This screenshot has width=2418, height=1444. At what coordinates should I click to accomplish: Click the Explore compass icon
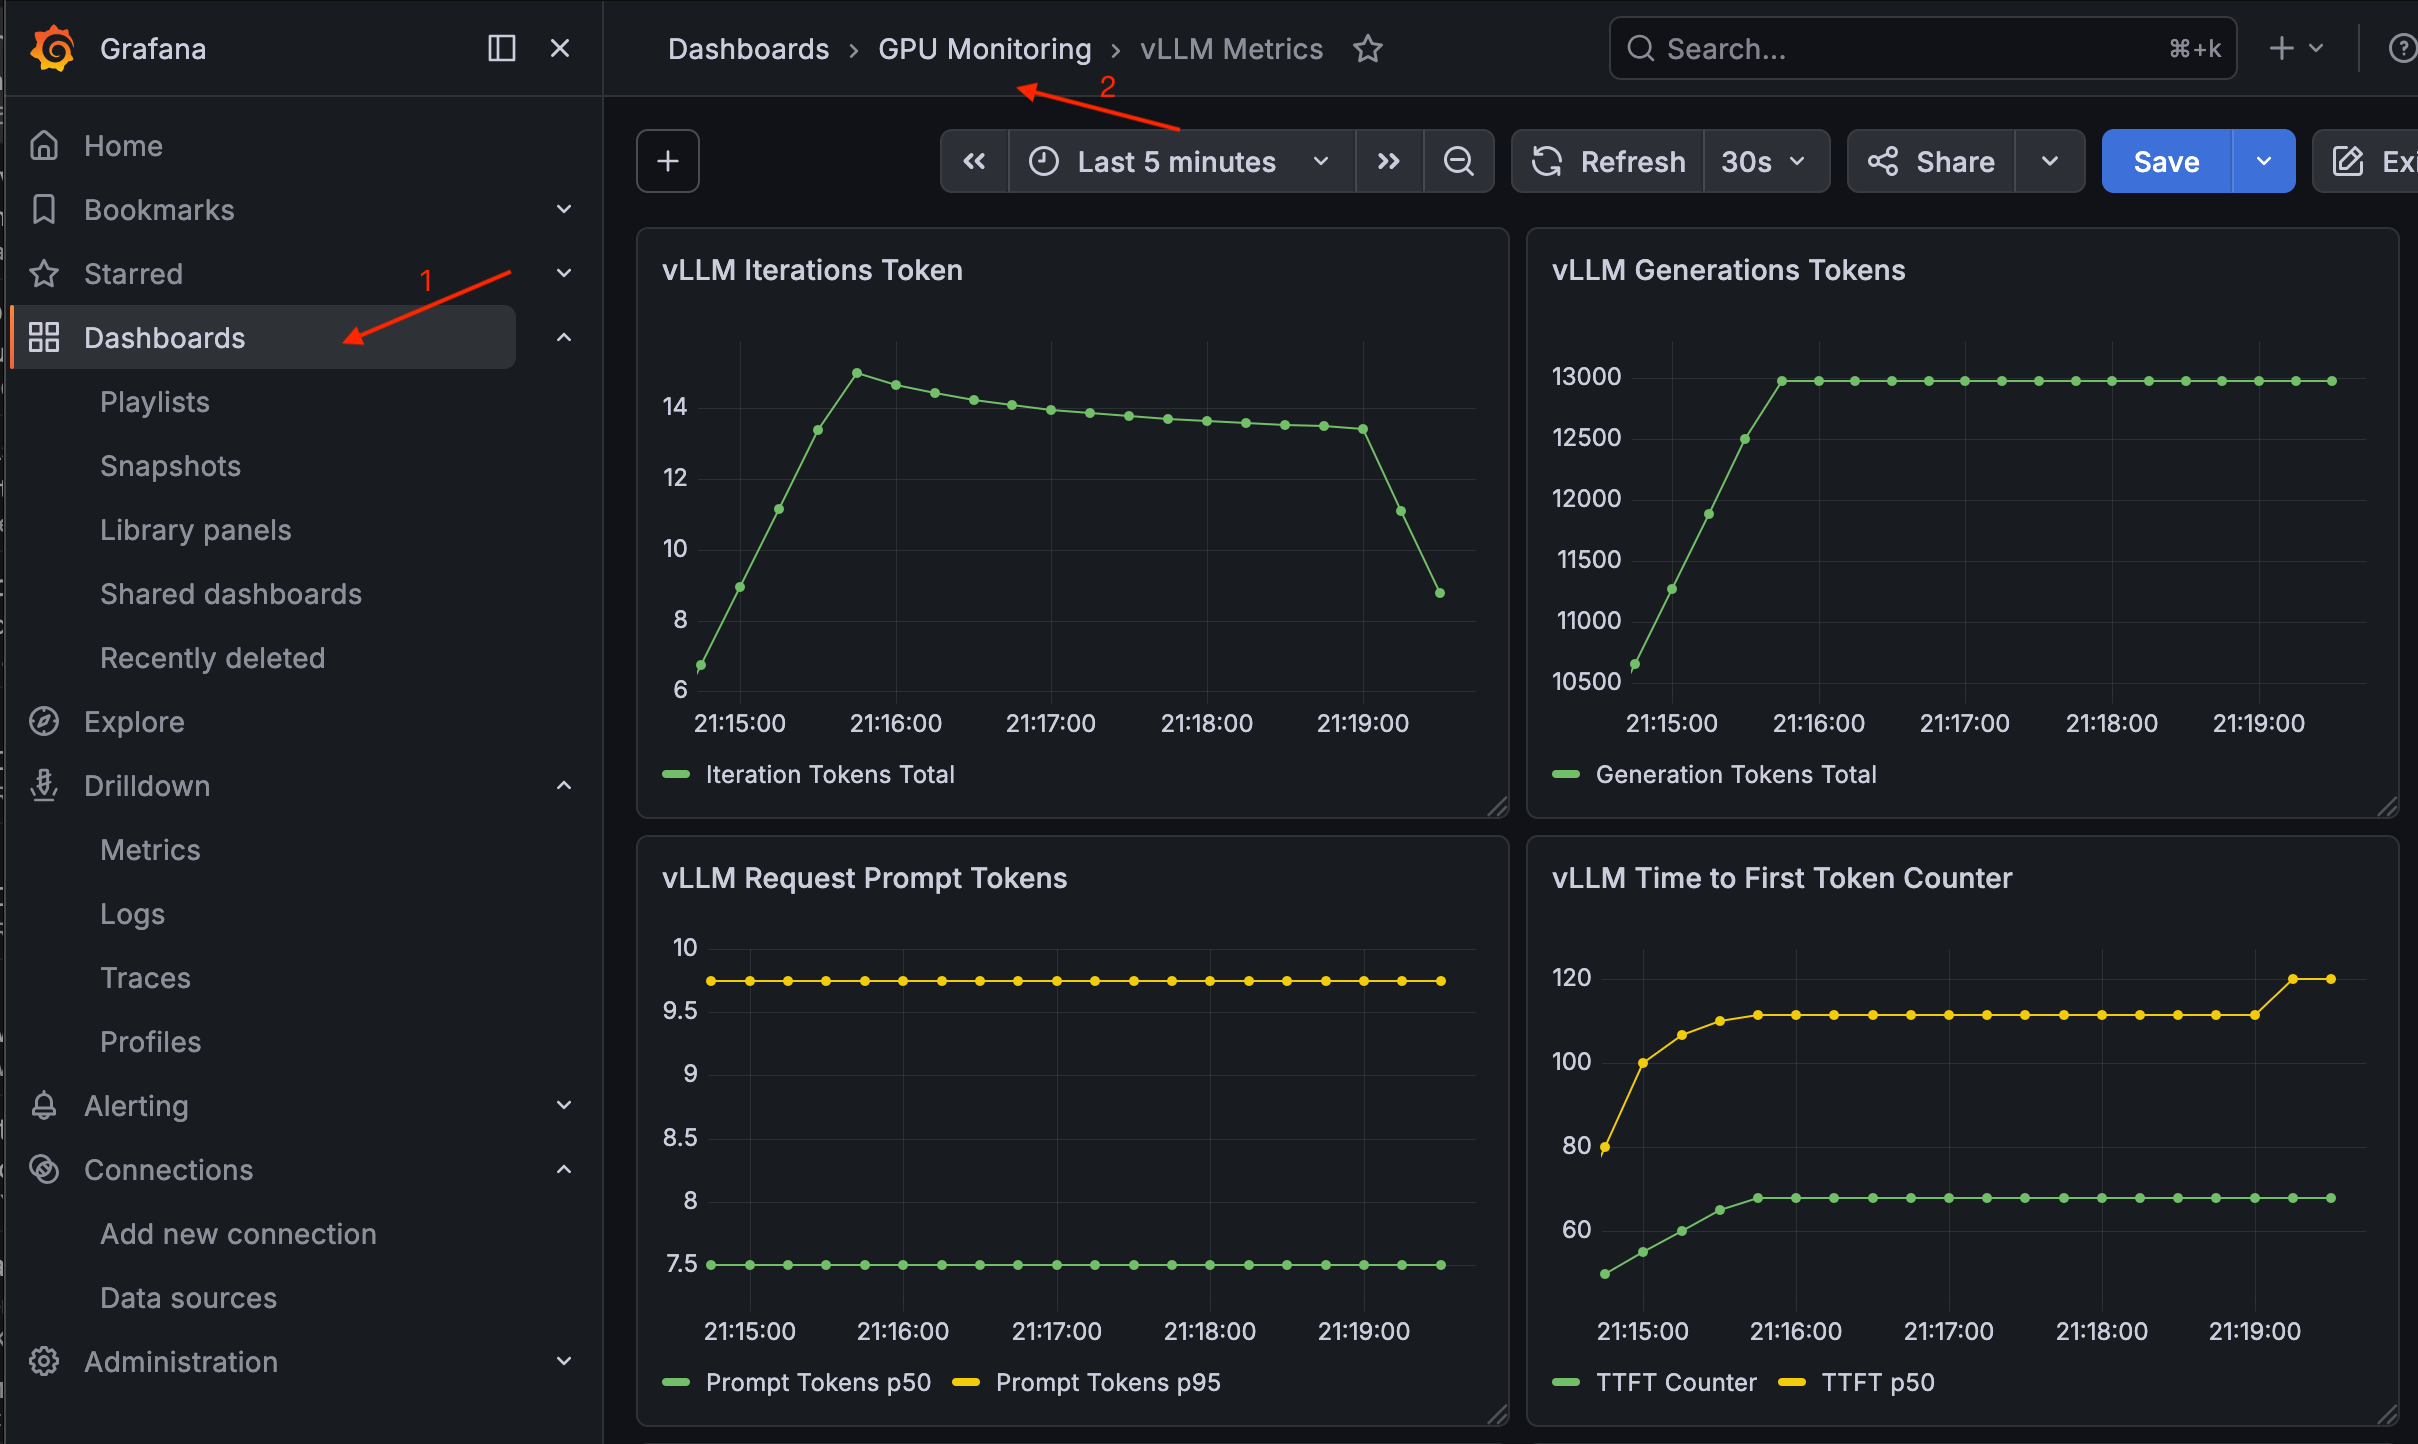click(44, 722)
